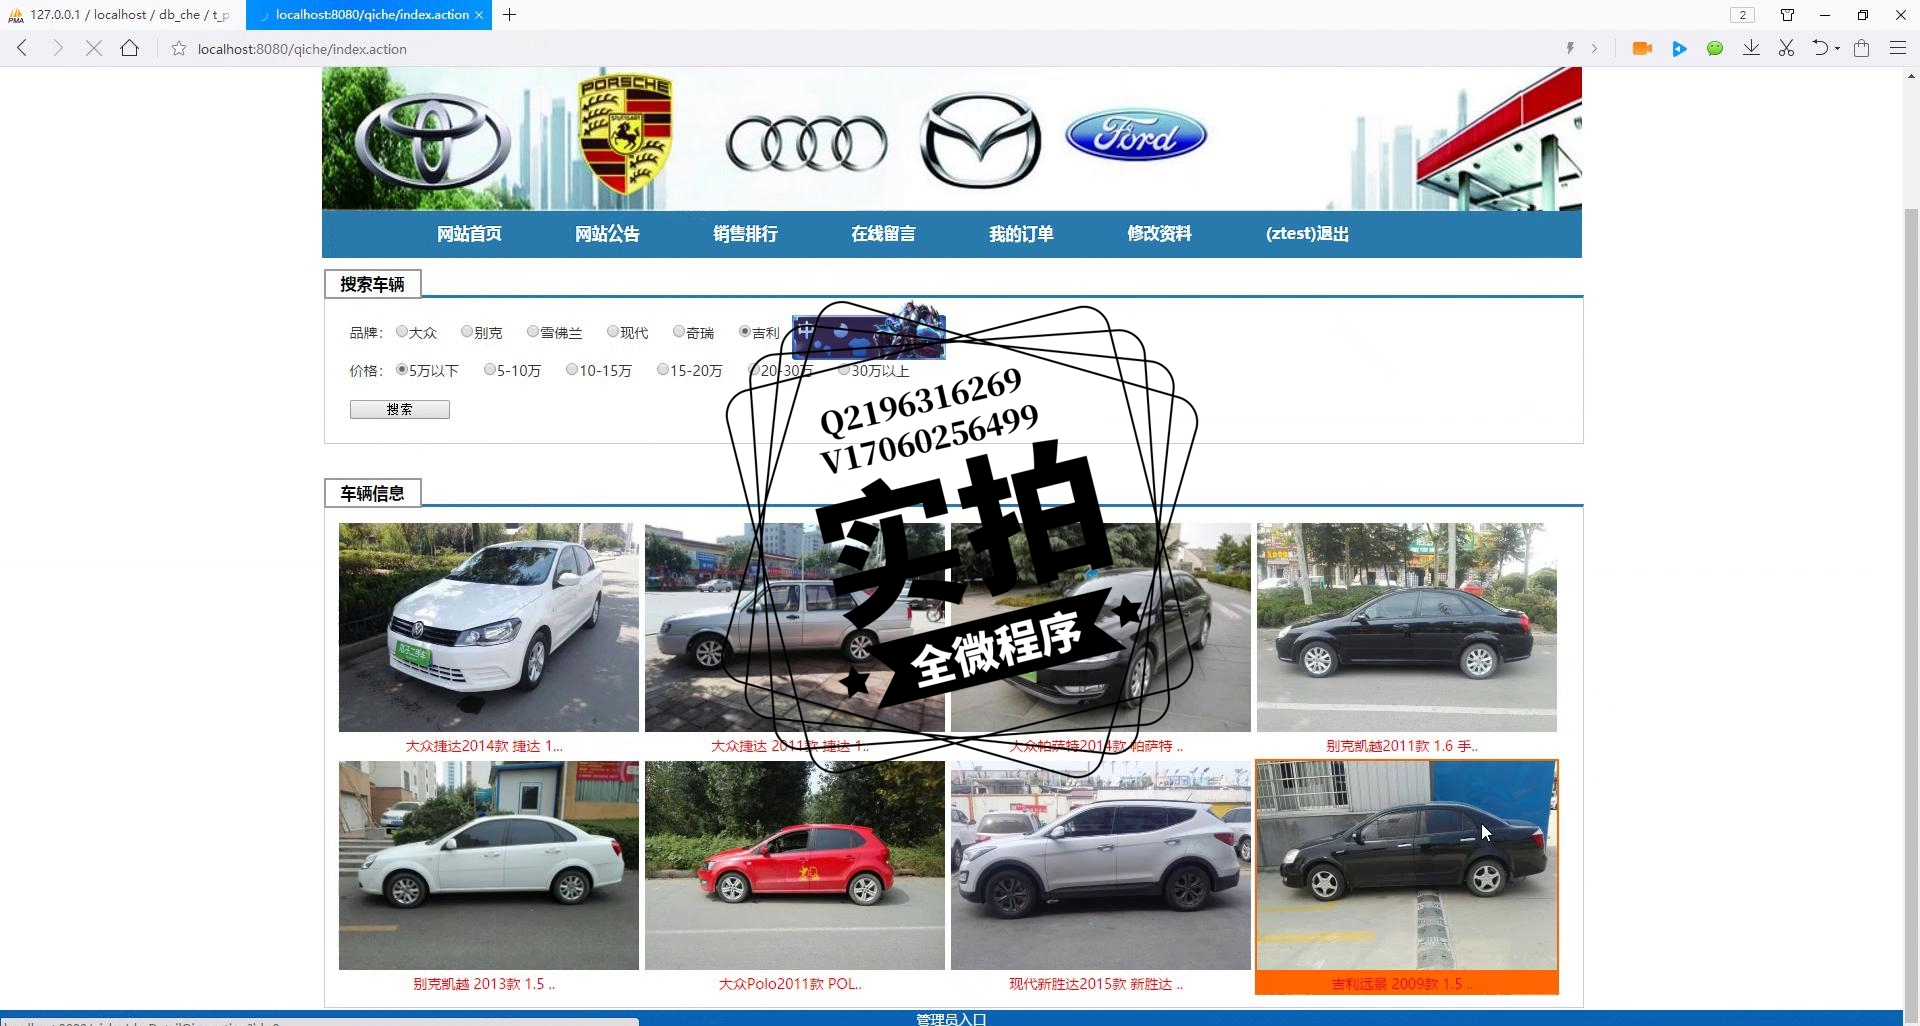Open 网站公告 navigation item
Screen dimensions: 1920x1026
click(x=607, y=234)
